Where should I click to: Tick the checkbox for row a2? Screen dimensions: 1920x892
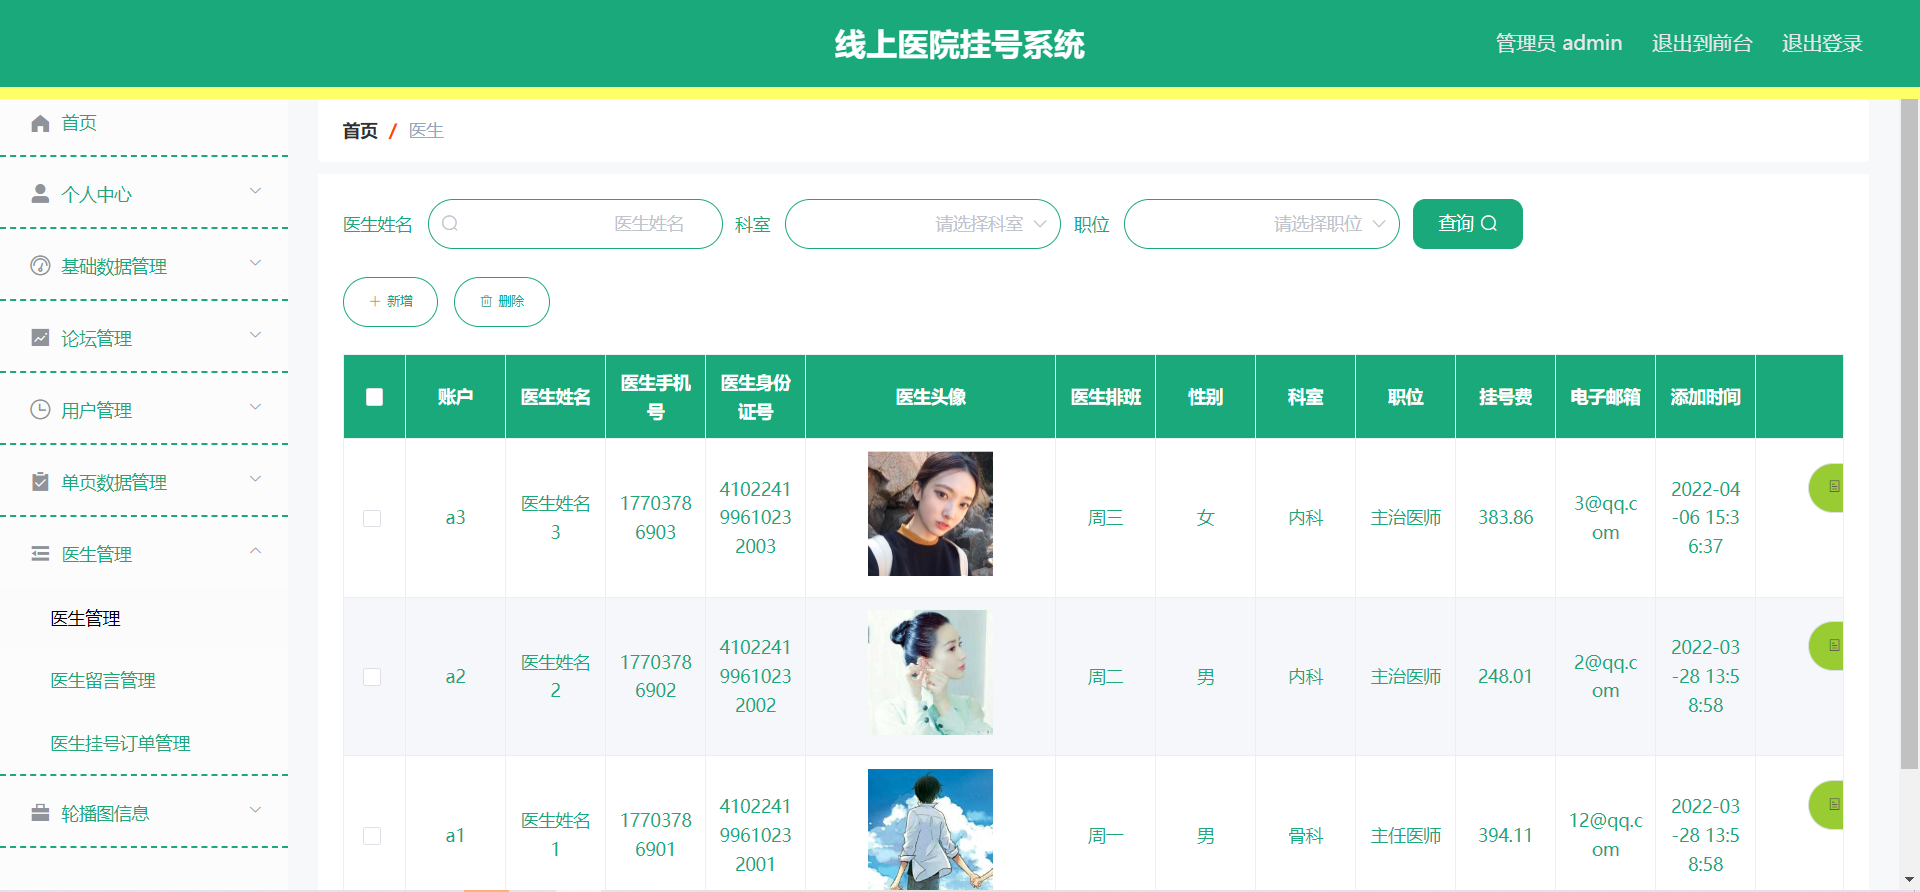[x=372, y=677]
